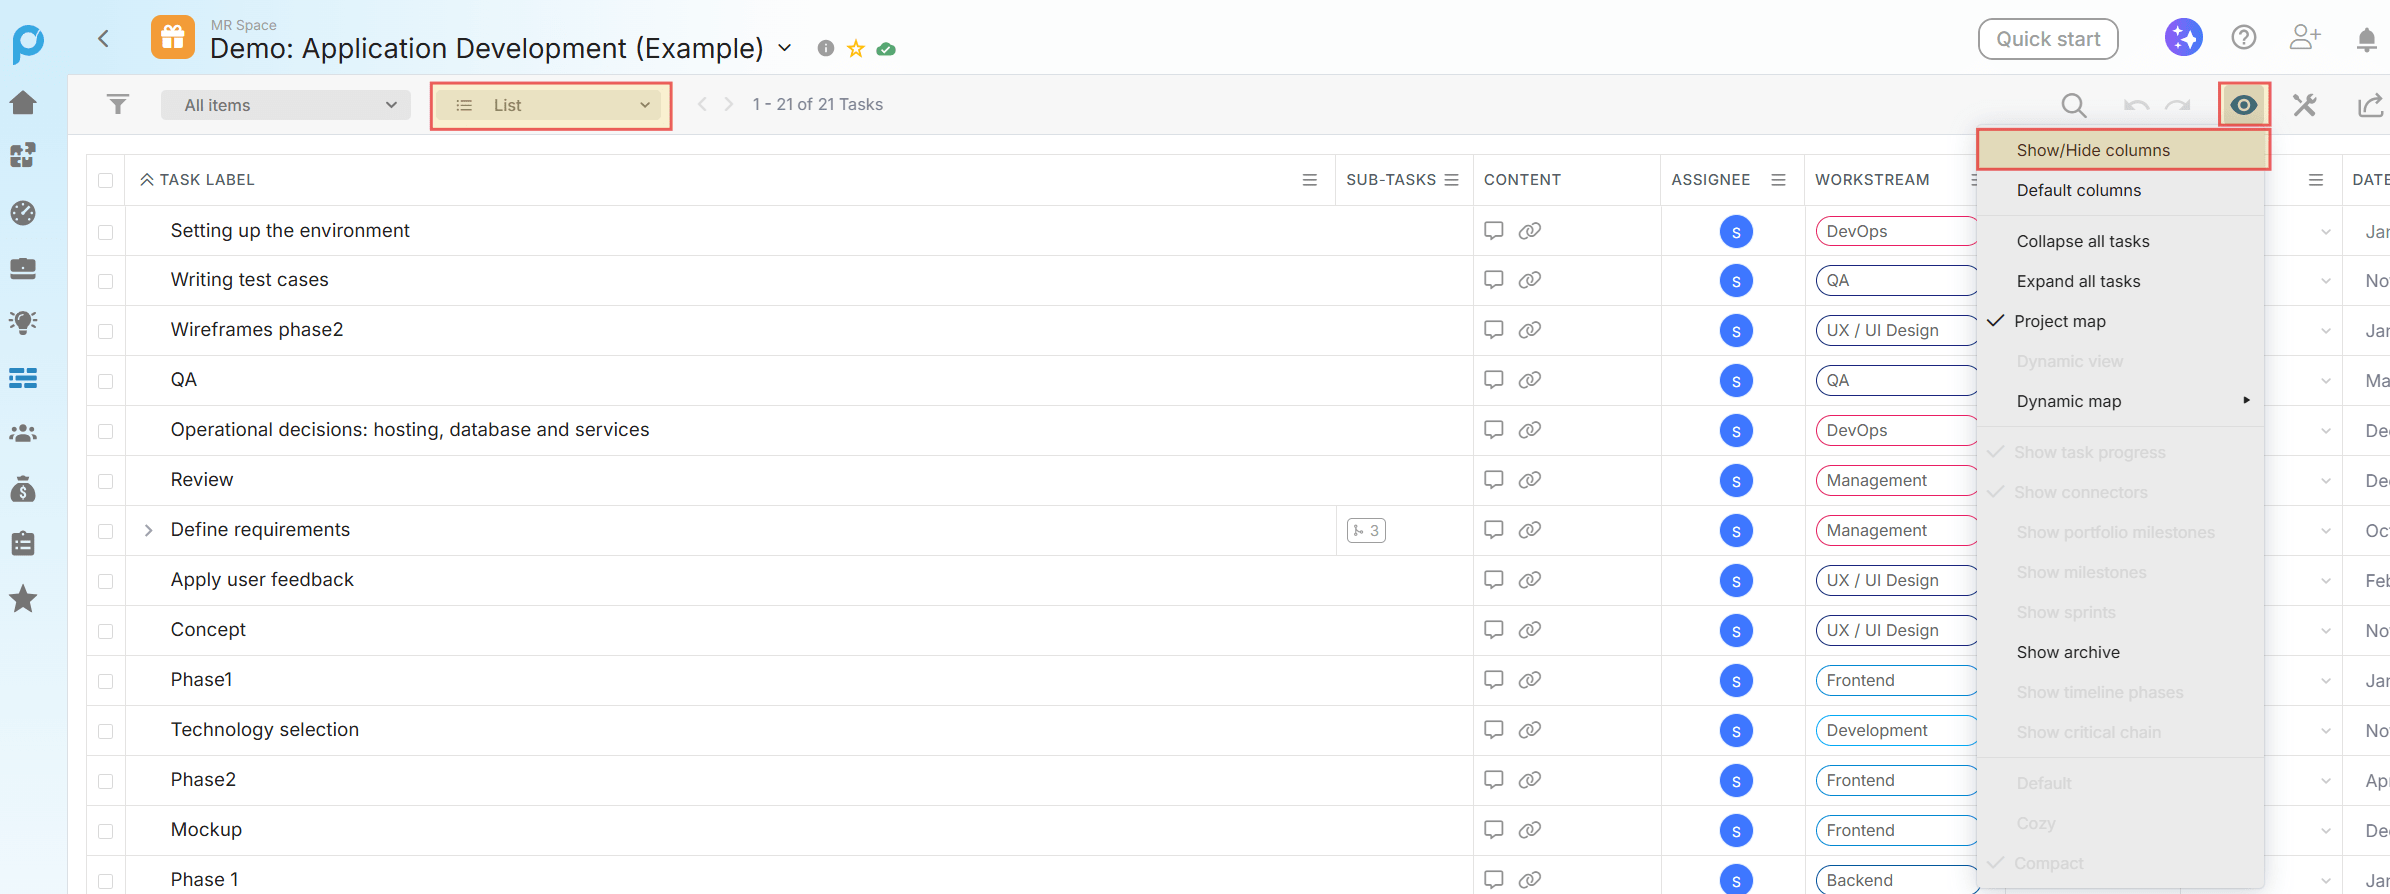Image resolution: width=2390 pixels, height=894 pixels.
Task: Click the share/export arrow icon
Action: (2369, 105)
